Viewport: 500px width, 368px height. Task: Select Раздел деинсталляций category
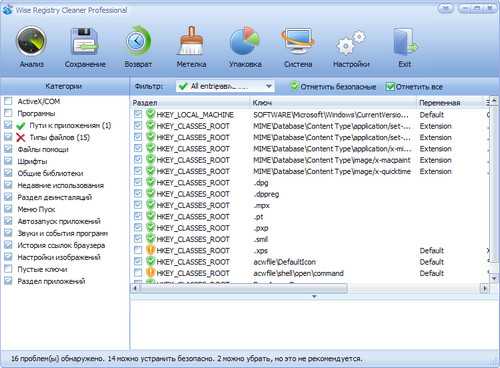click(55, 197)
